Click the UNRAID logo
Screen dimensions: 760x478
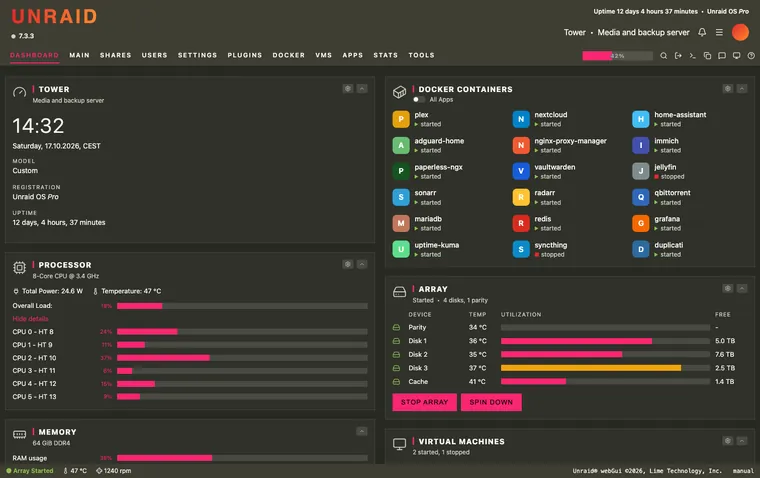pos(54,16)
